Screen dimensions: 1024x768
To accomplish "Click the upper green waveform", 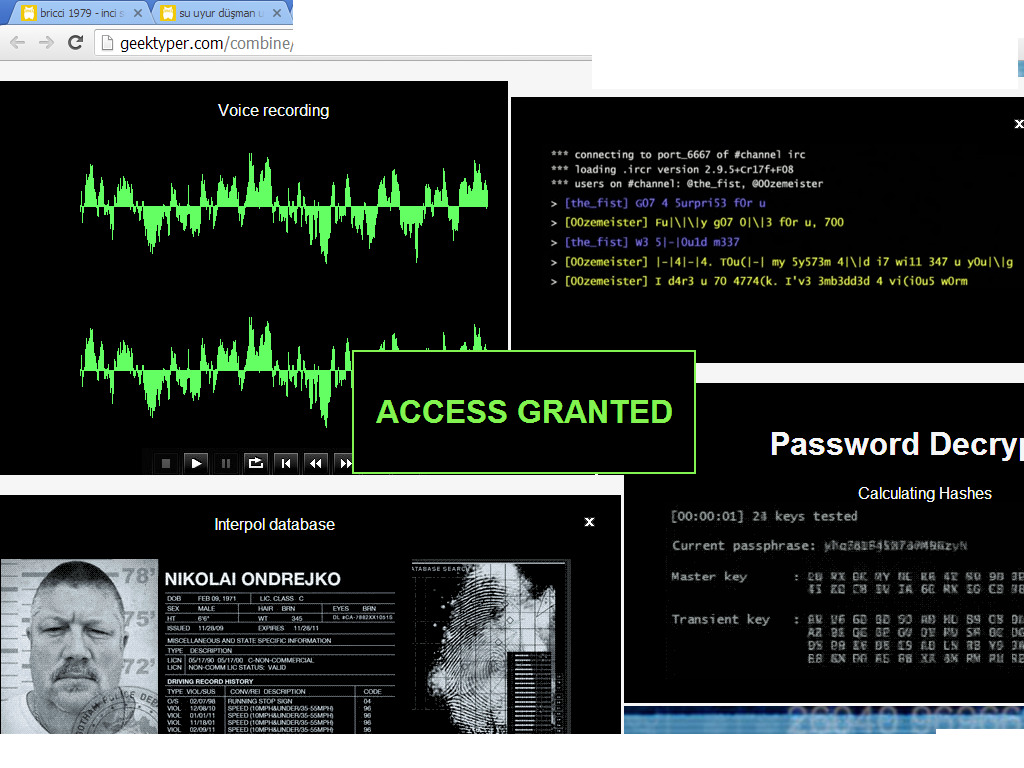I will tap(284, 206).
